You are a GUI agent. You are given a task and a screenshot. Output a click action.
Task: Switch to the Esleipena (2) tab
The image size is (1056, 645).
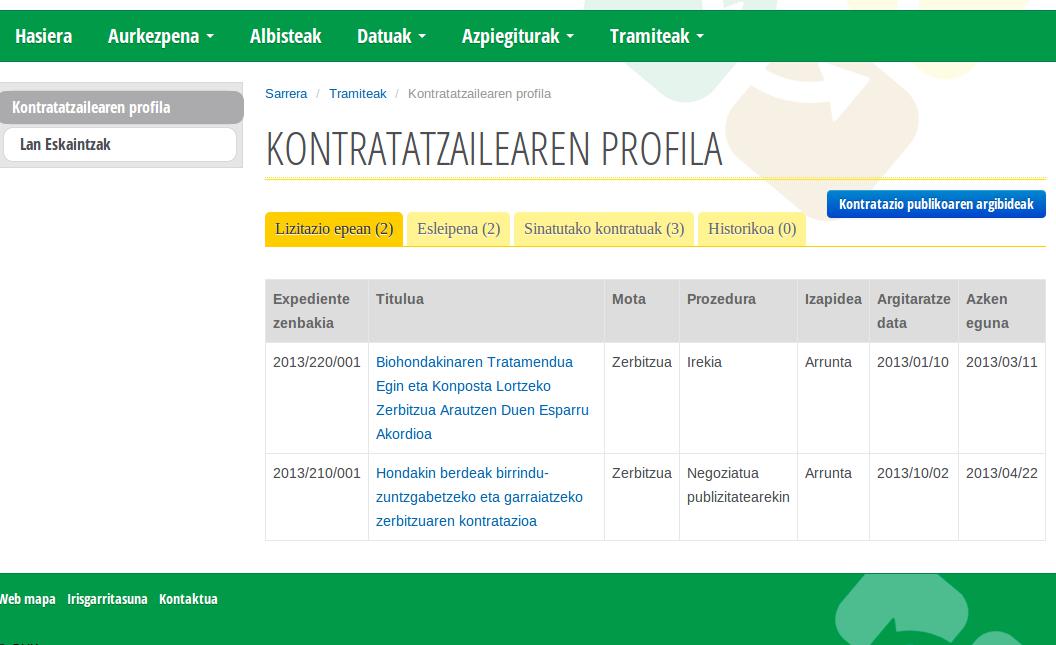(x=458, y=229)
